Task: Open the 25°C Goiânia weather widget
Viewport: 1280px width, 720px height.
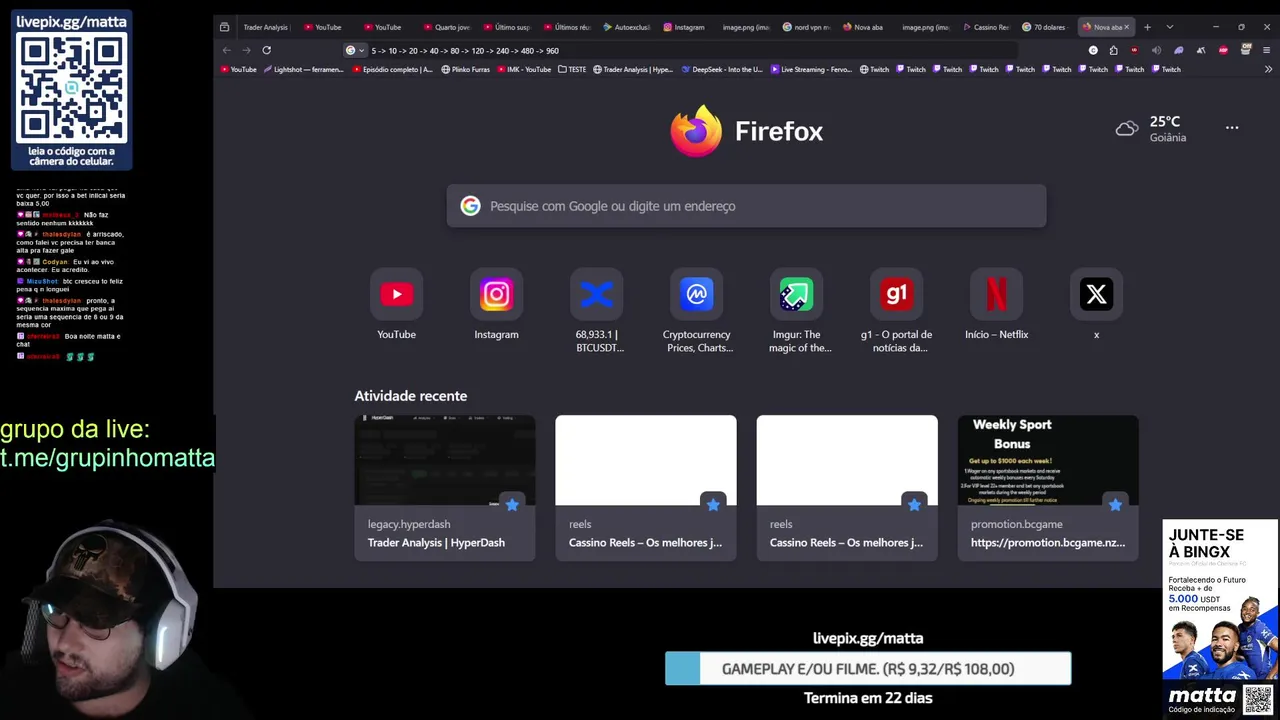Action: coord(1151,128)
